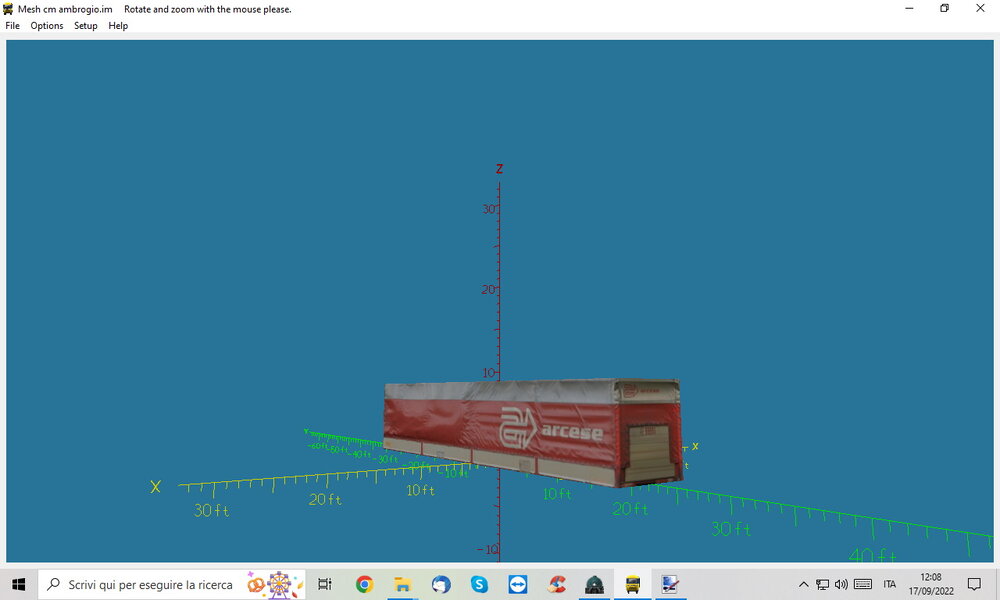1000x600 pixels.
Task: Restore down the mesh viewer window
Action: pyautogui.click(x=945, y=9)
